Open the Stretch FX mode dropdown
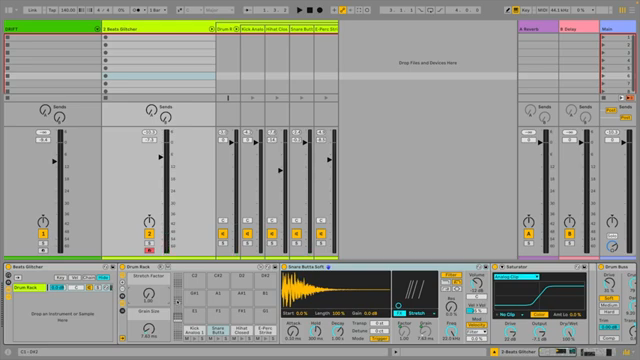The image size is (640, 360). [422, 313]
